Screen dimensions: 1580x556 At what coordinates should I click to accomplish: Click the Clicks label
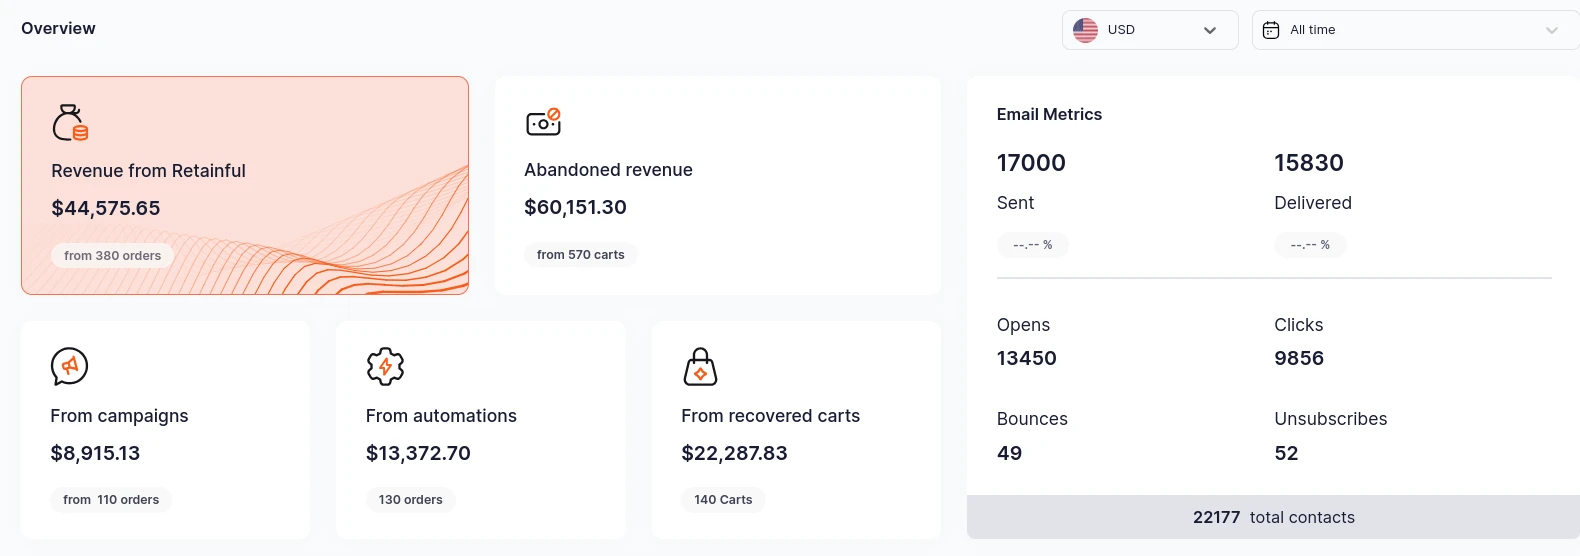(1298, 325)
